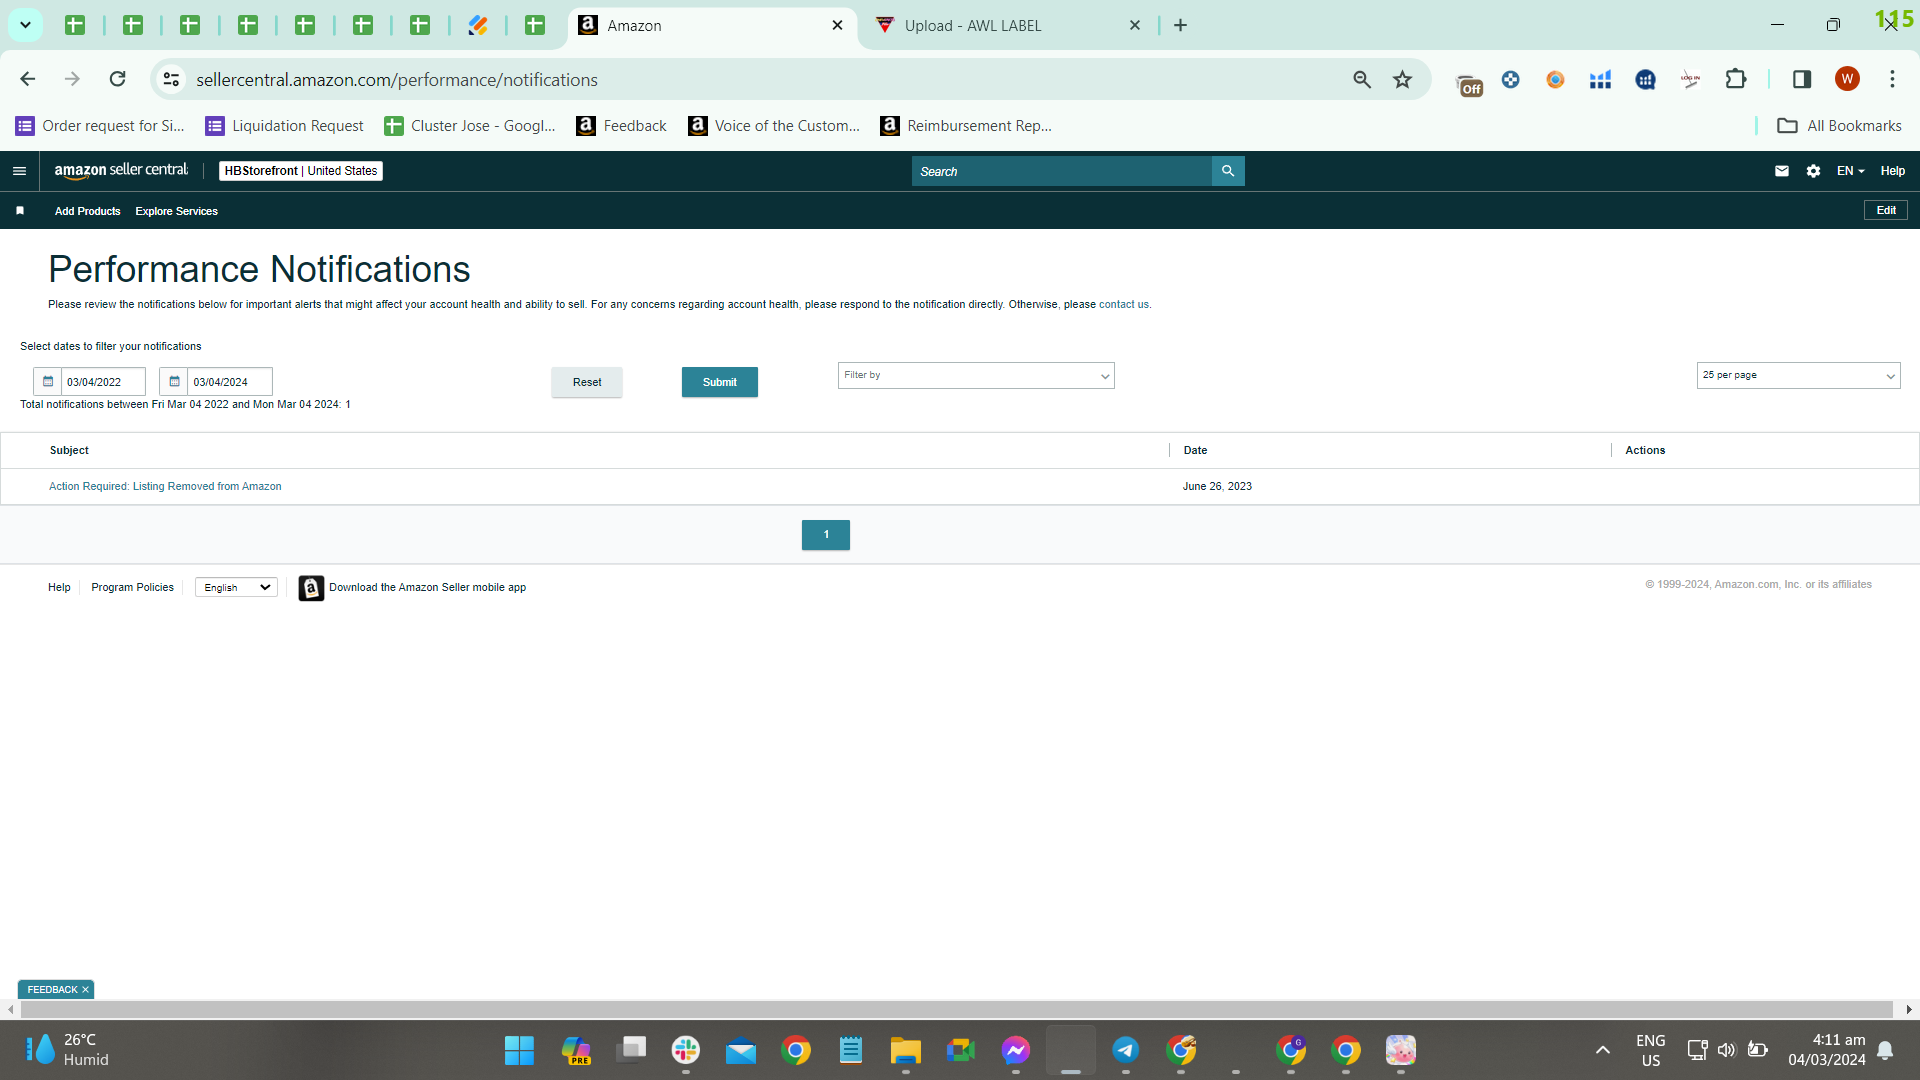This screenshot has height=1080, width=1920.
Task: Open the Chrome three-dot menu
Action: (x=1892, y=79)
